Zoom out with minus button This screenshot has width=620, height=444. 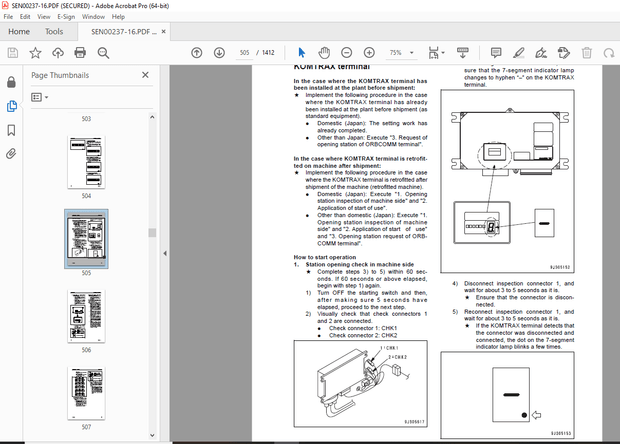click(346, 53)
